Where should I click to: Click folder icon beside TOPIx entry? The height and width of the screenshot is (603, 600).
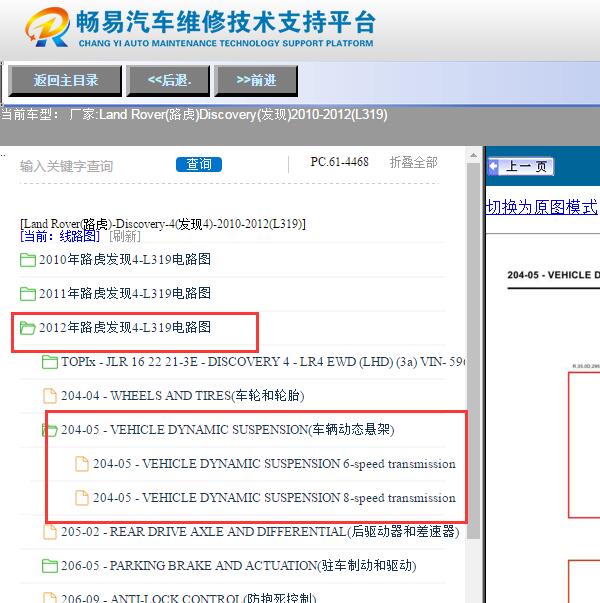click(50, 362)
